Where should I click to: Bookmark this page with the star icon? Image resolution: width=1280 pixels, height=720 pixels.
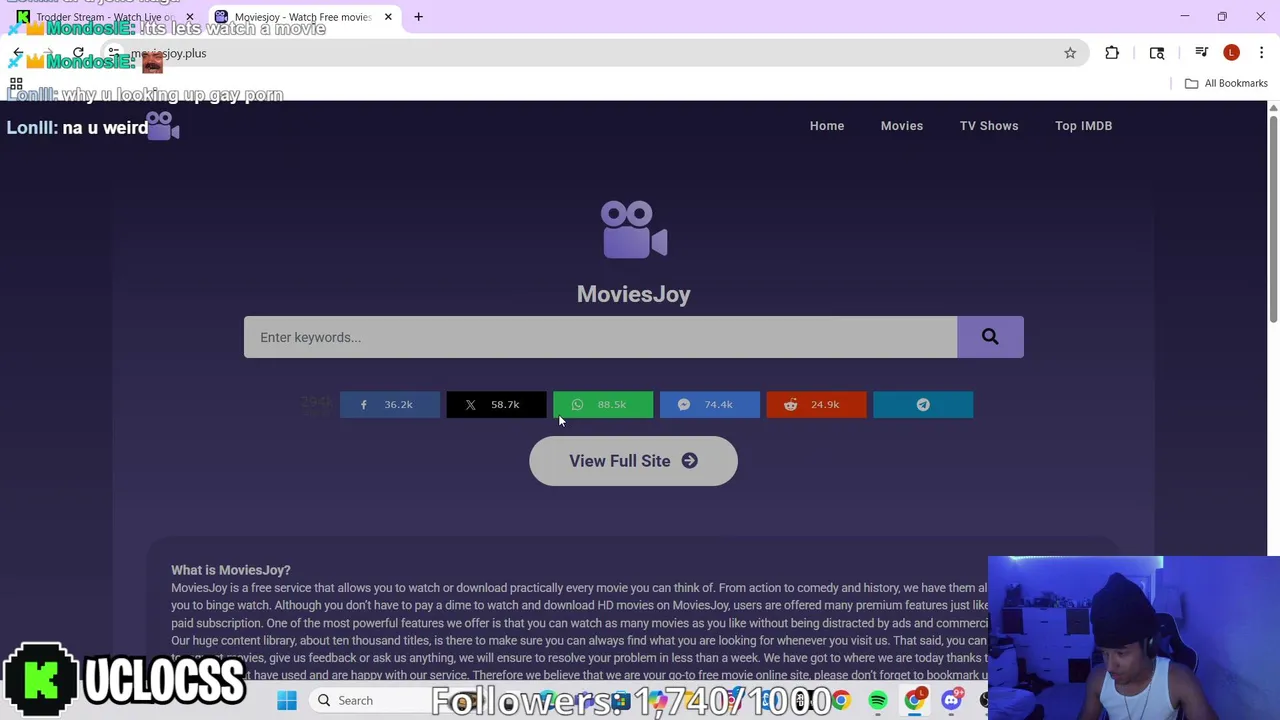click(1070, 53)
